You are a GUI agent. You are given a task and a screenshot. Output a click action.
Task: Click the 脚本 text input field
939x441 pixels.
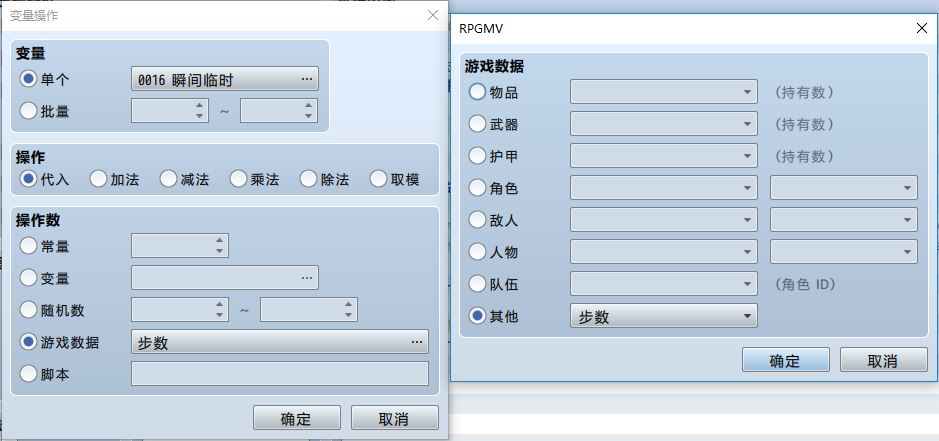point(280,374)
